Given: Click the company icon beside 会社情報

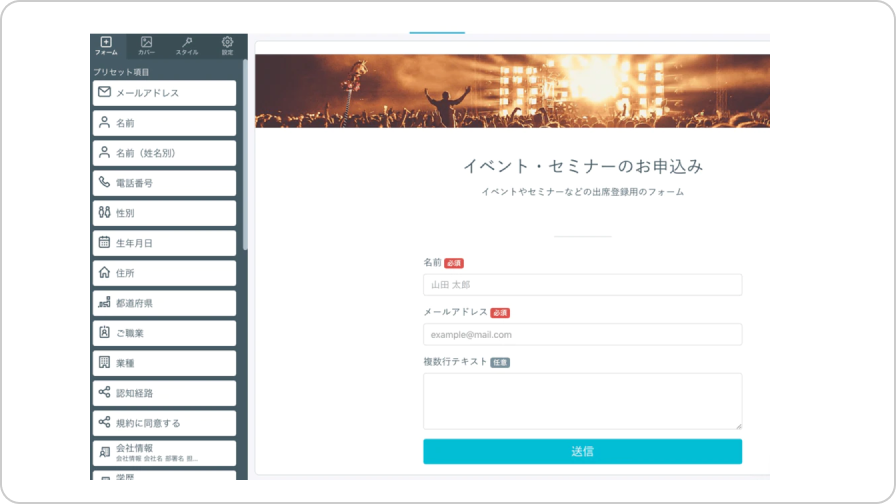Looking at the screenshot, I should (x=104, y=452).
